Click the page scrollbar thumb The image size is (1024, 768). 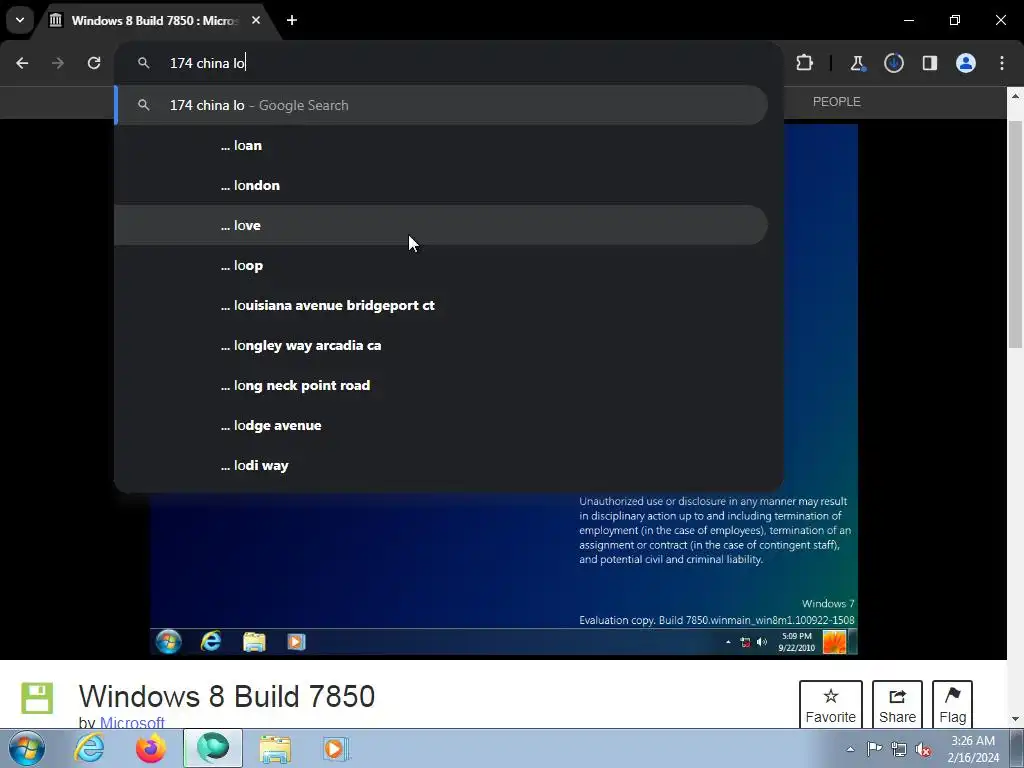[1016, 235]
